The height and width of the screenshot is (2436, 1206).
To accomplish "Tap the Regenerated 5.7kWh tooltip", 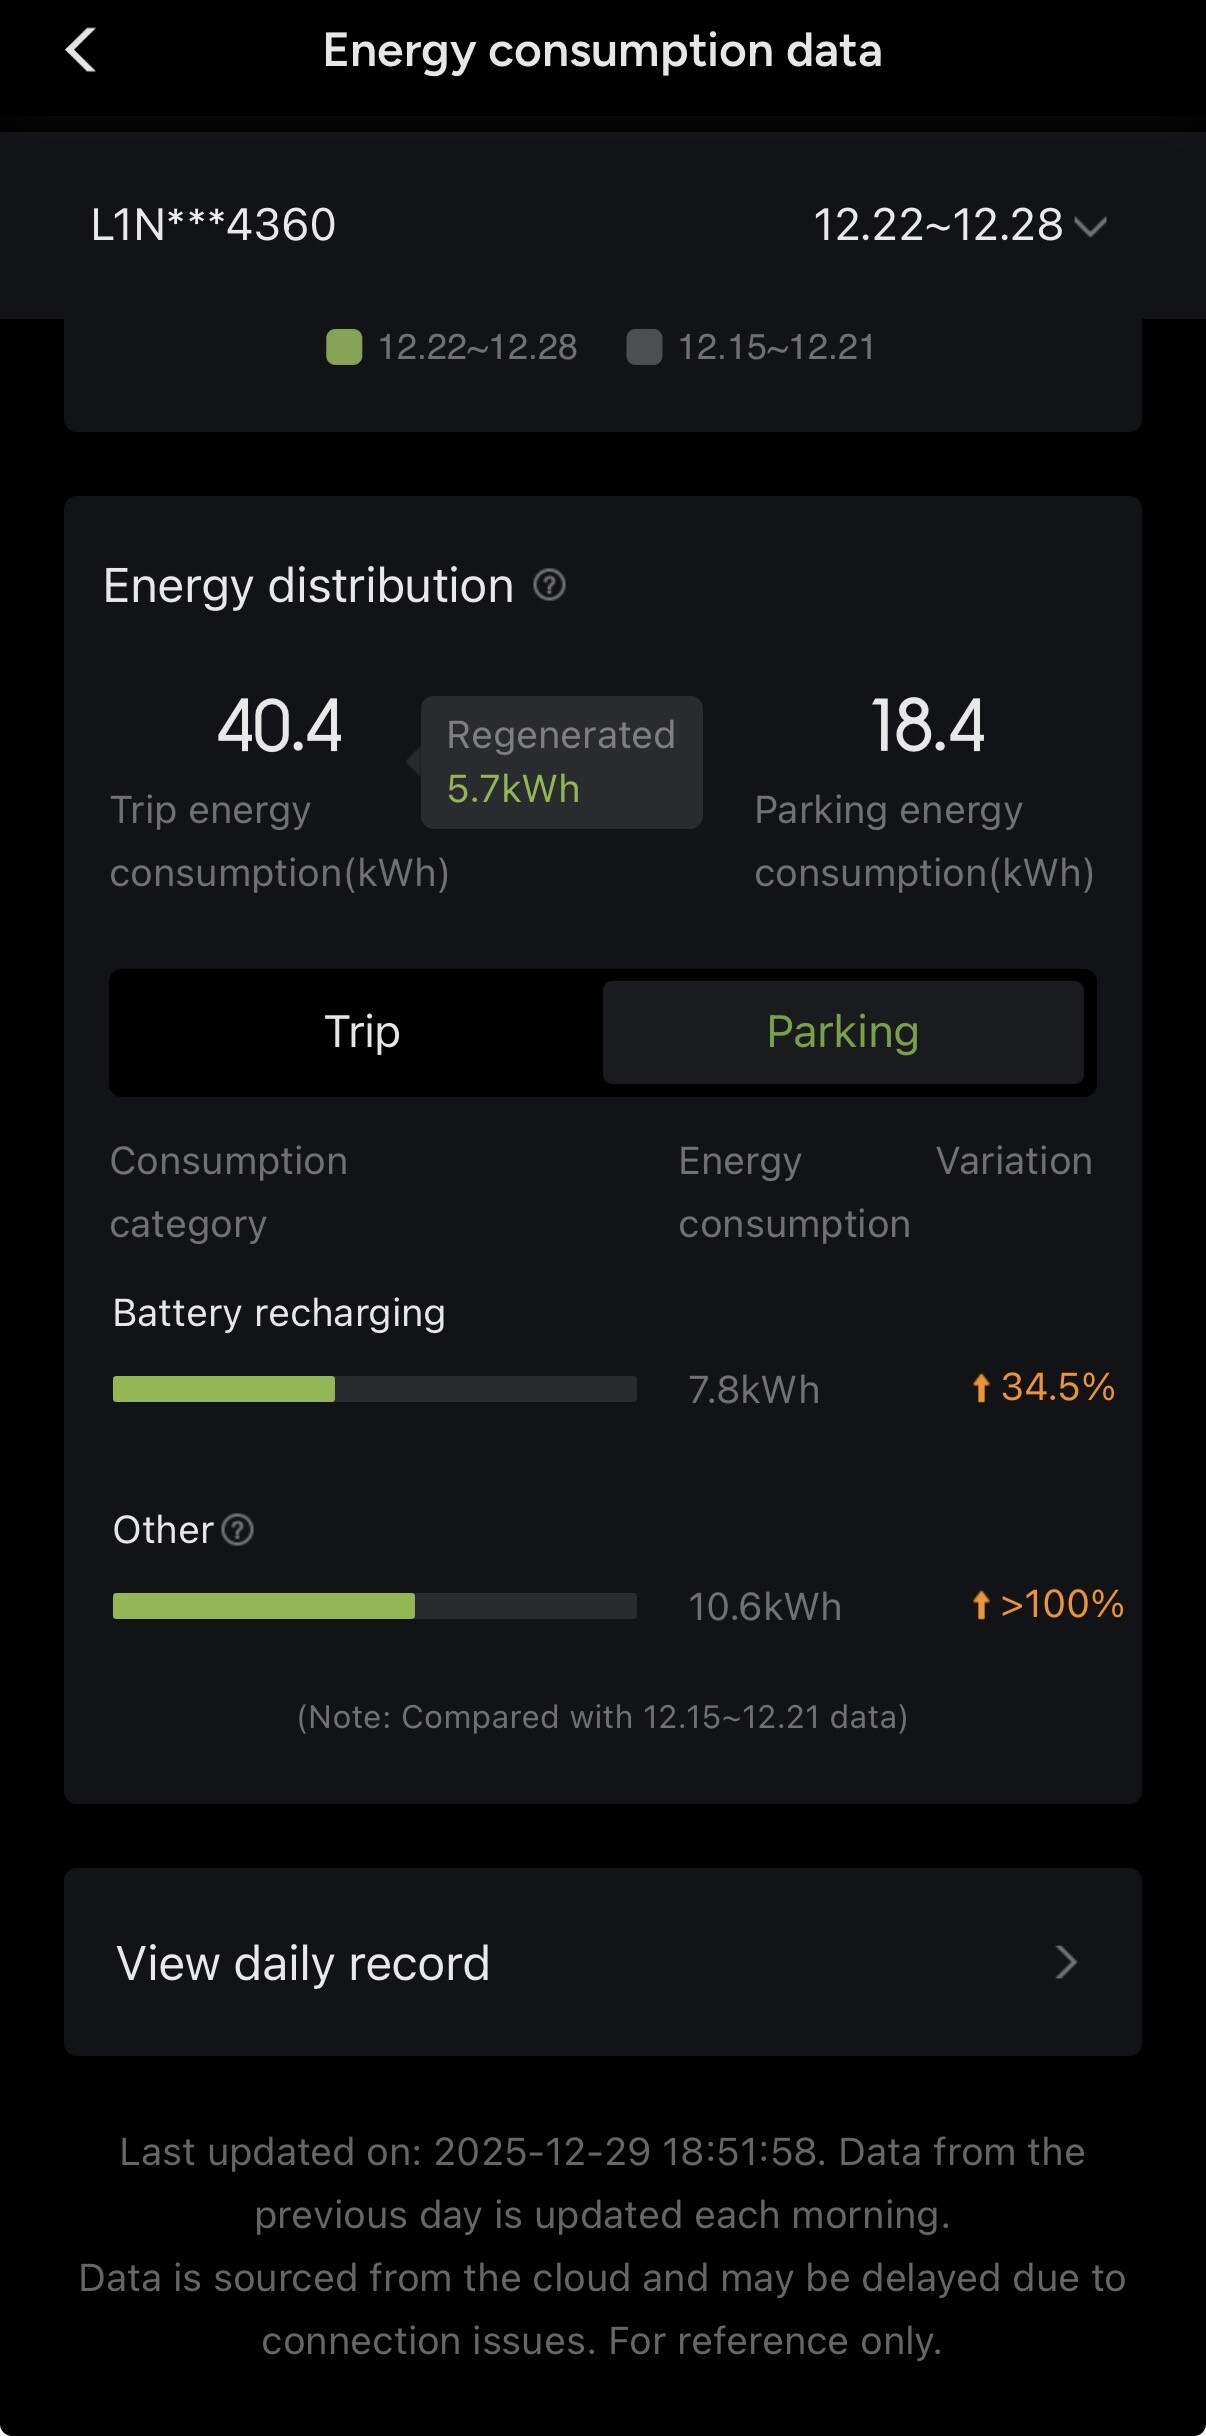I will click(x=561, y=762).
